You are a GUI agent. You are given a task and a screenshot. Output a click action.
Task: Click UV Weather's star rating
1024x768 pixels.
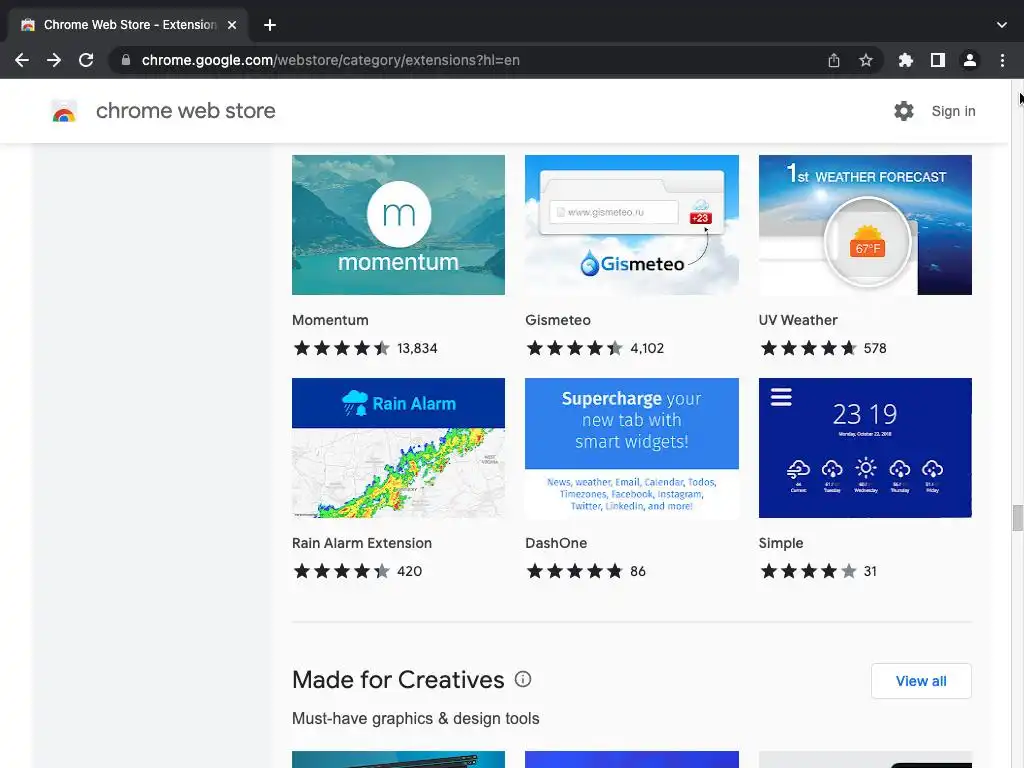tap(808, 348)
